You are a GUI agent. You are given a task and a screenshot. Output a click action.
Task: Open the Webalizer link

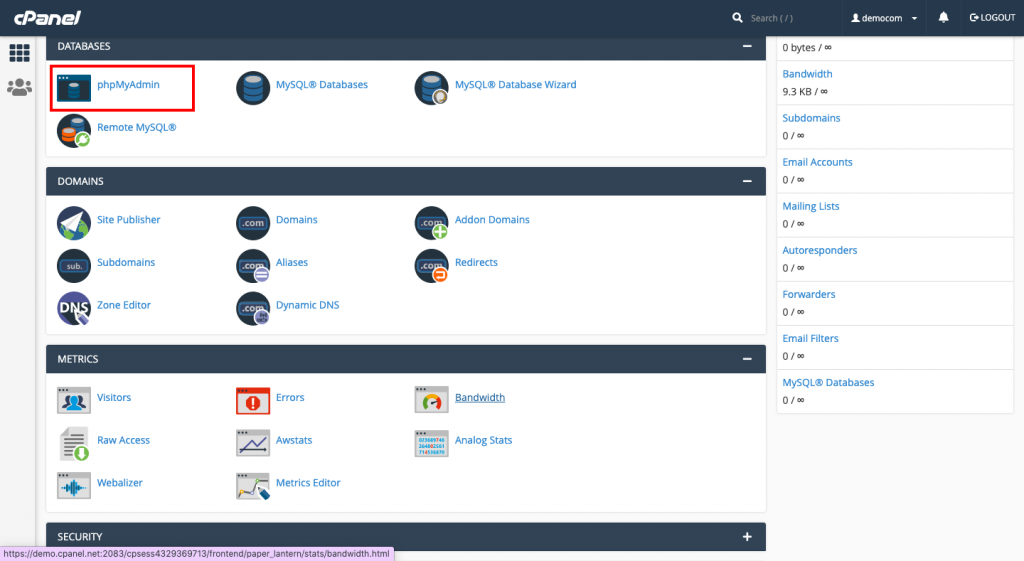click(120, 483)
